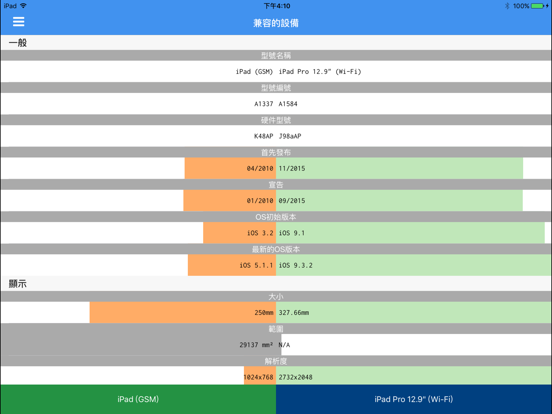552x414 pixels.
Task: Tap the 11/2015 release date bar
Action: 400,168
